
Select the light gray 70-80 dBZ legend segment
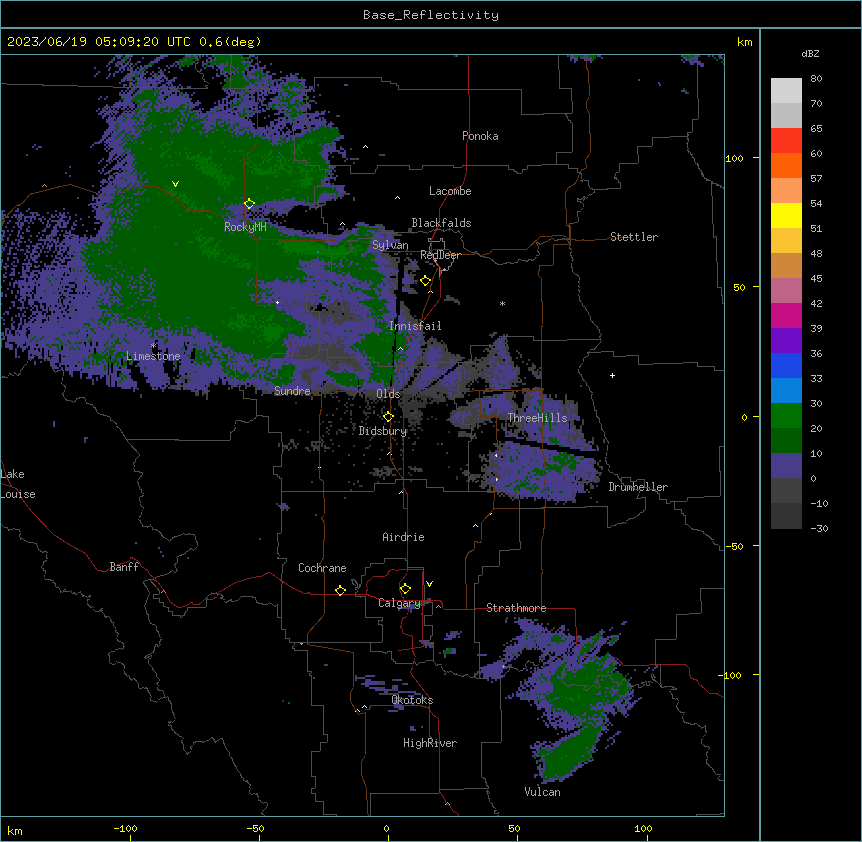click(x=786, y=91)
